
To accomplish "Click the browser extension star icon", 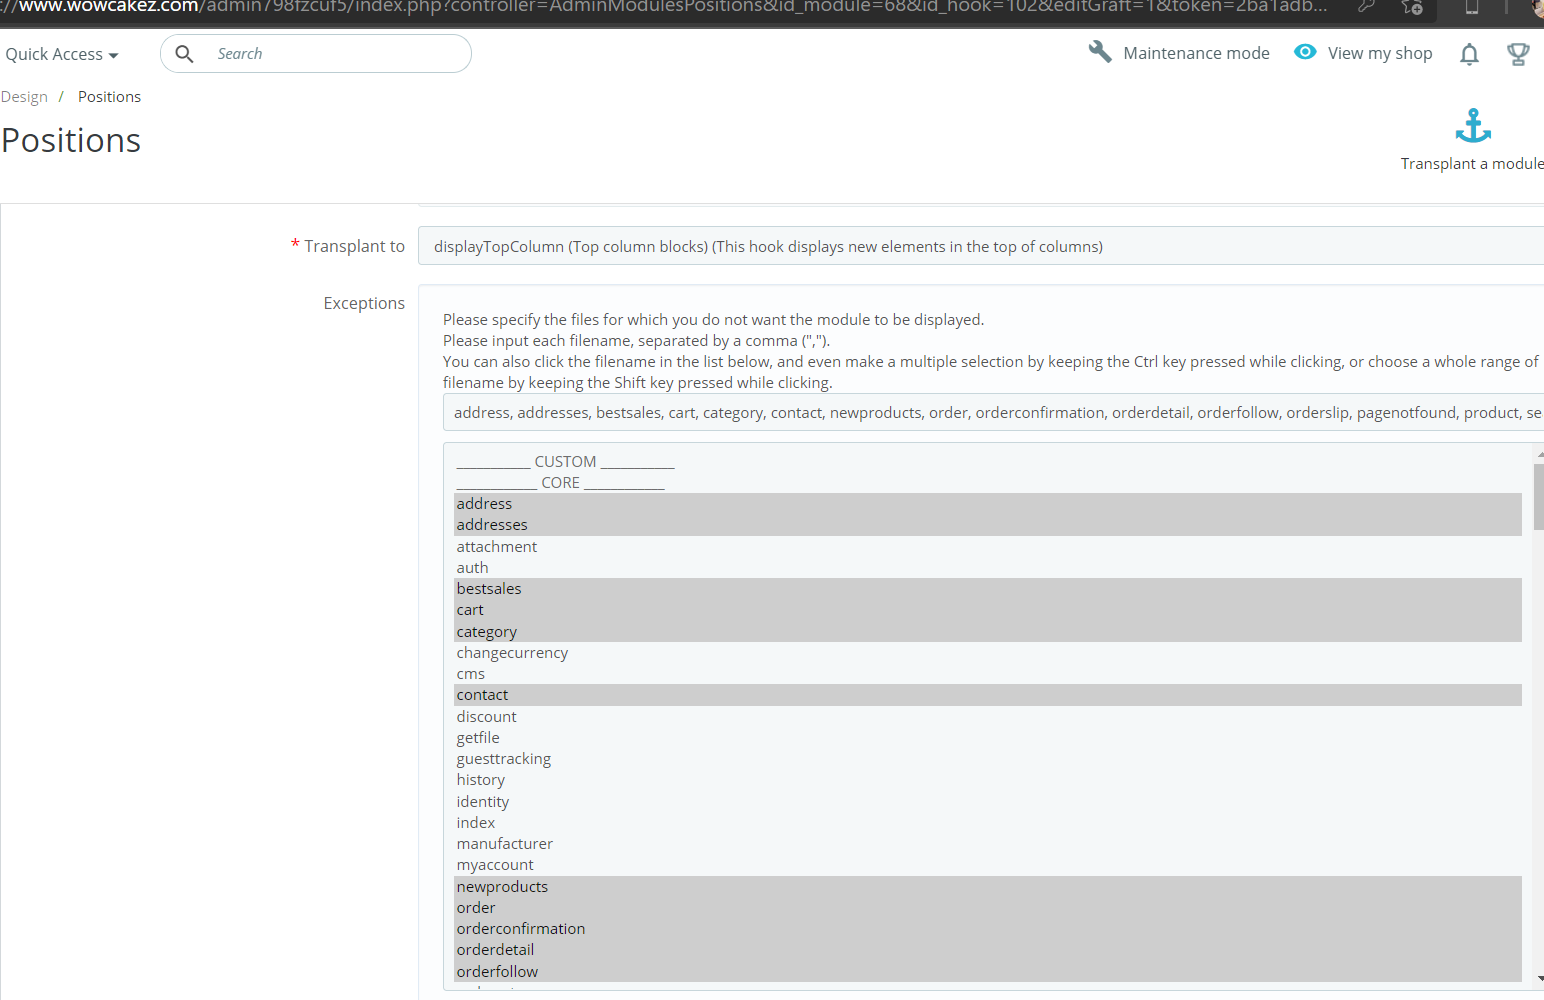I will [x=1412, y=7].
